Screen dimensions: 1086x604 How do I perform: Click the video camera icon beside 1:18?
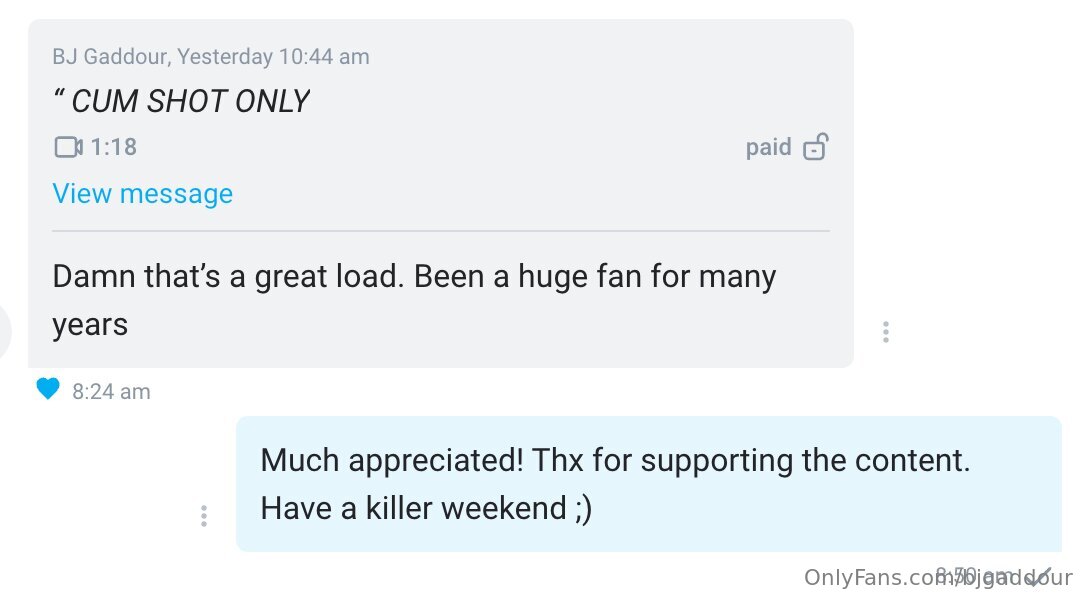coord(68,147)
